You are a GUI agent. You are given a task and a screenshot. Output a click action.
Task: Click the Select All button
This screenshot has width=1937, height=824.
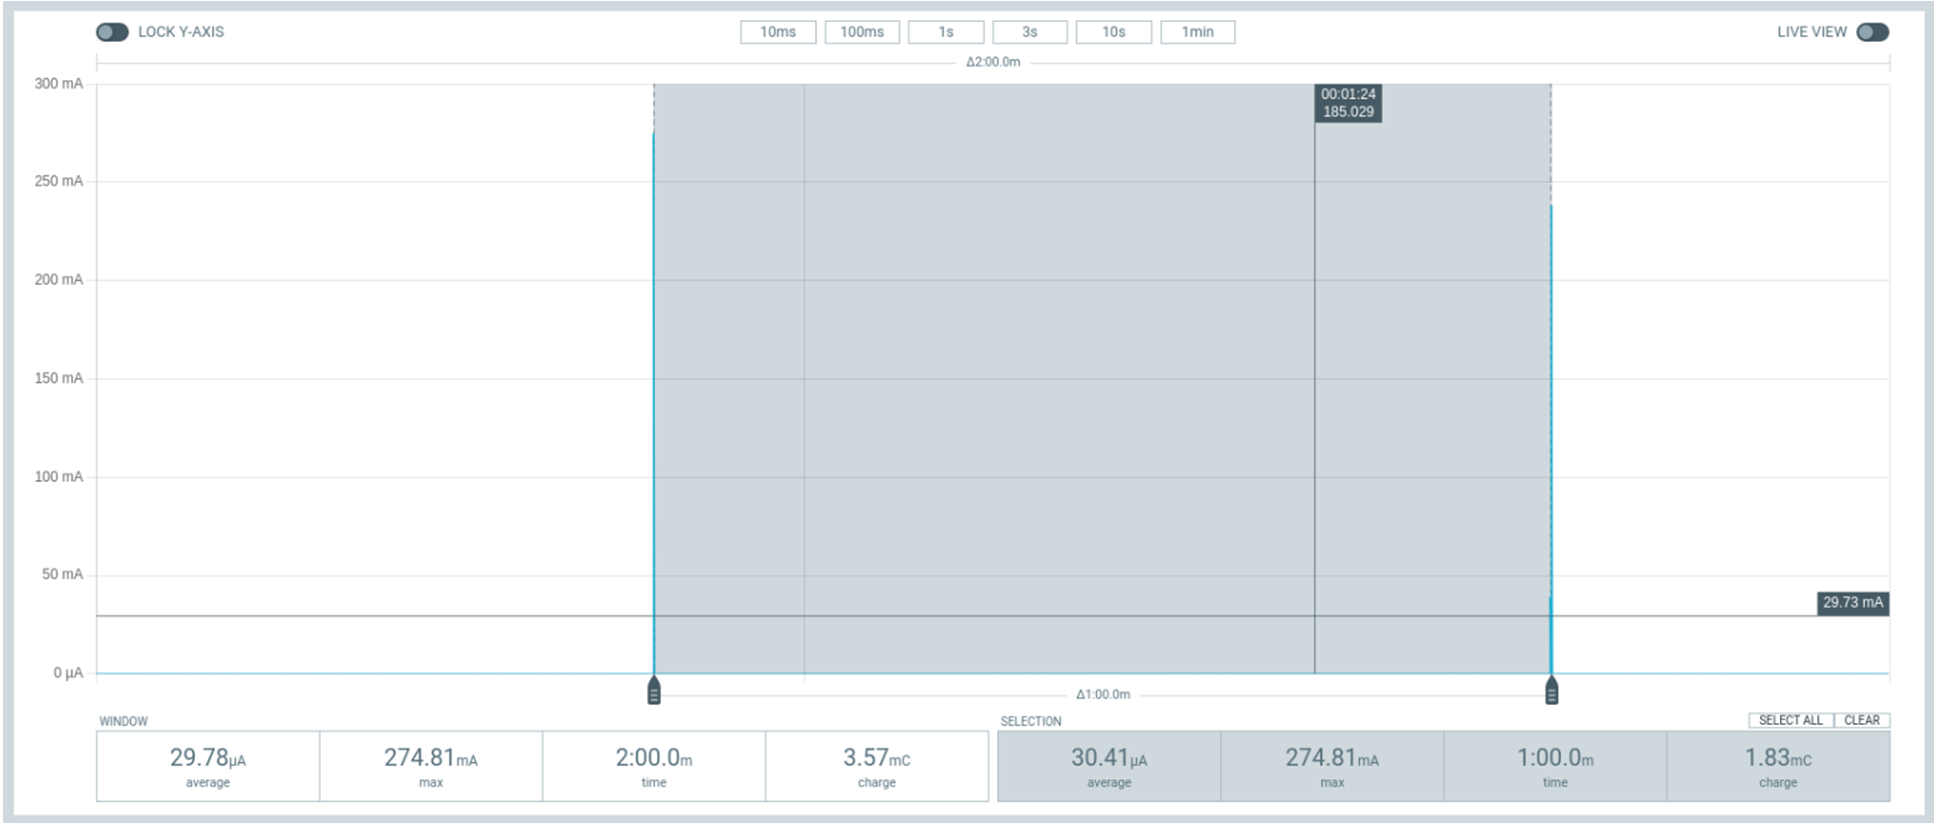tap(1791, 720)
